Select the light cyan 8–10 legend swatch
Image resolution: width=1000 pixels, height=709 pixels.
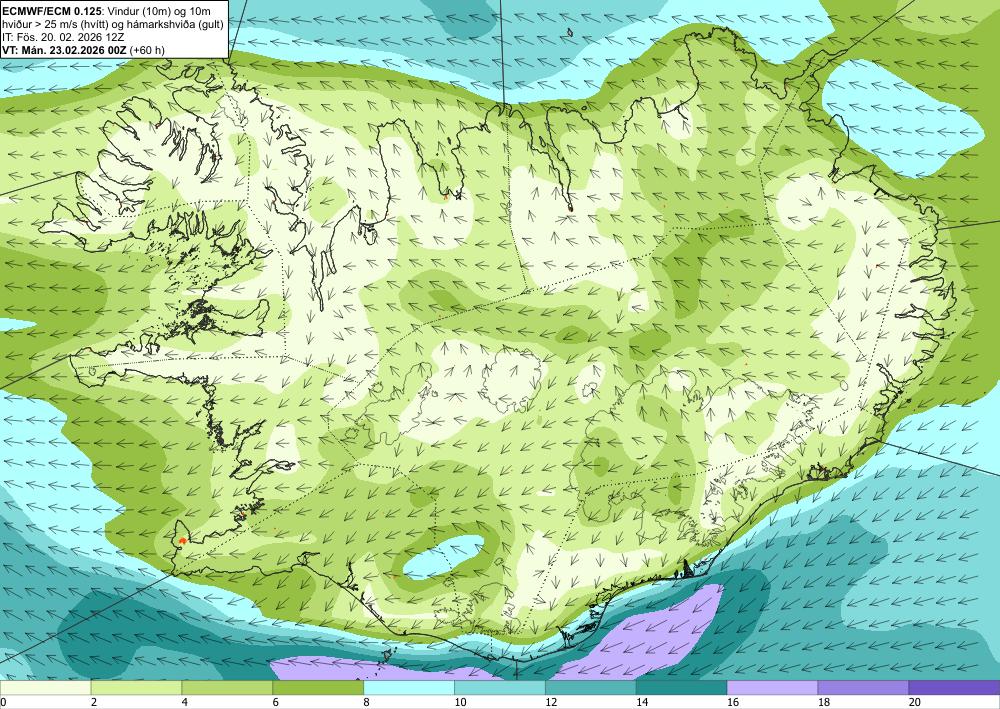pyautogui.click(x=409, y=687)
